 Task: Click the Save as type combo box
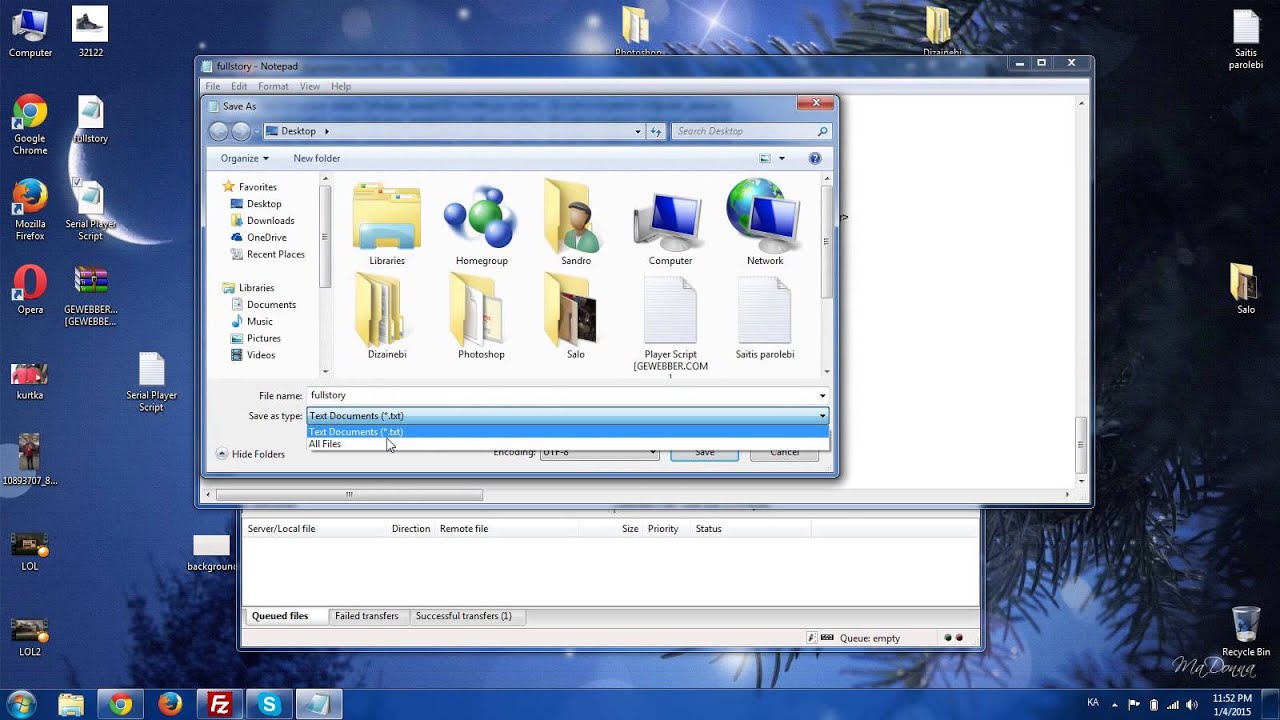(x=567, y=416)
